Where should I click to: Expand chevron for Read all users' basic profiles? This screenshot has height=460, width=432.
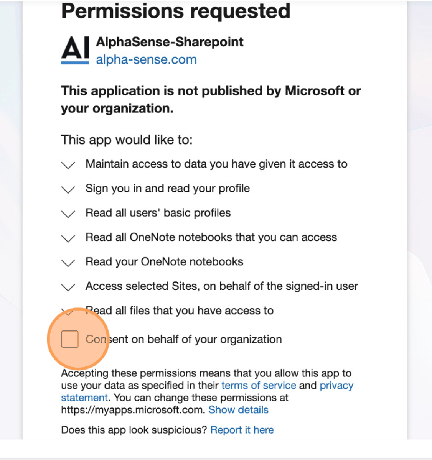(68, 213)
